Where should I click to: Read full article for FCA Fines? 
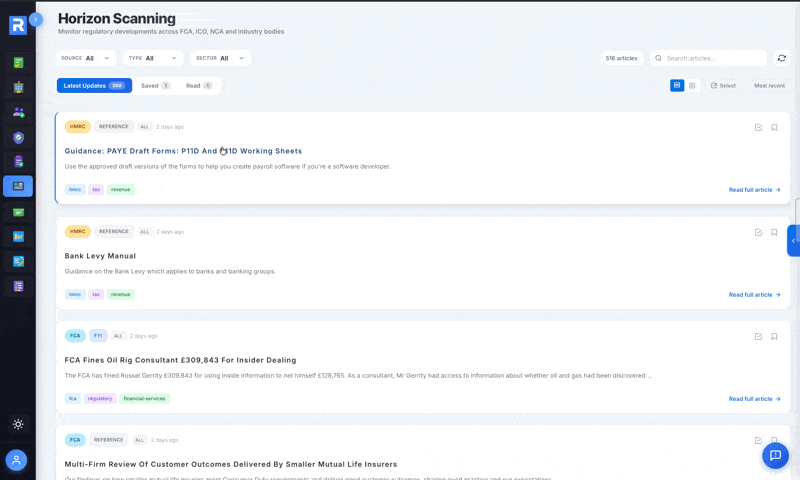pyautogui.click(x=755, y=399)
